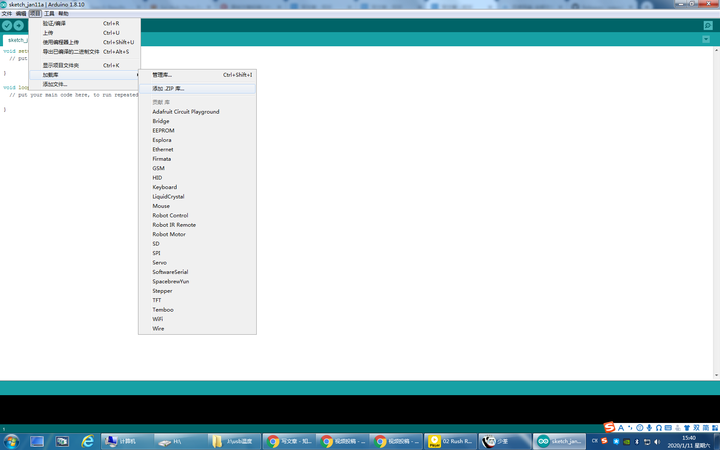Include the Servo library

tap(197, 263)
